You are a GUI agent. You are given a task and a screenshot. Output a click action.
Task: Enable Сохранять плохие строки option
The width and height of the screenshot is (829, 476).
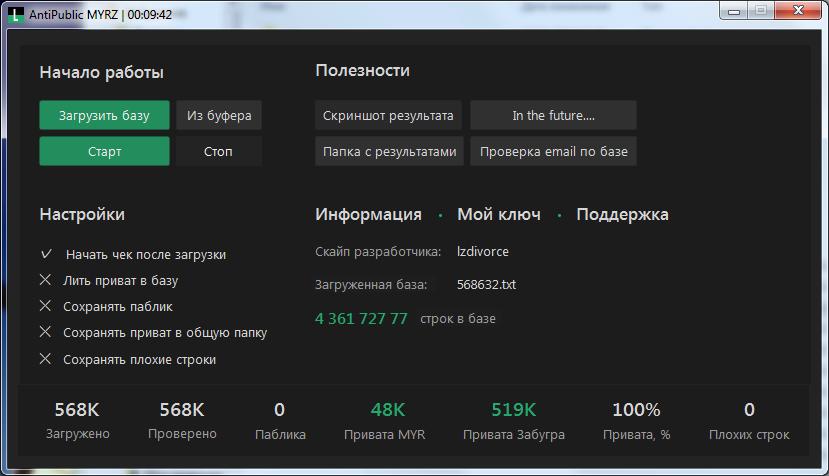[45, 359]
